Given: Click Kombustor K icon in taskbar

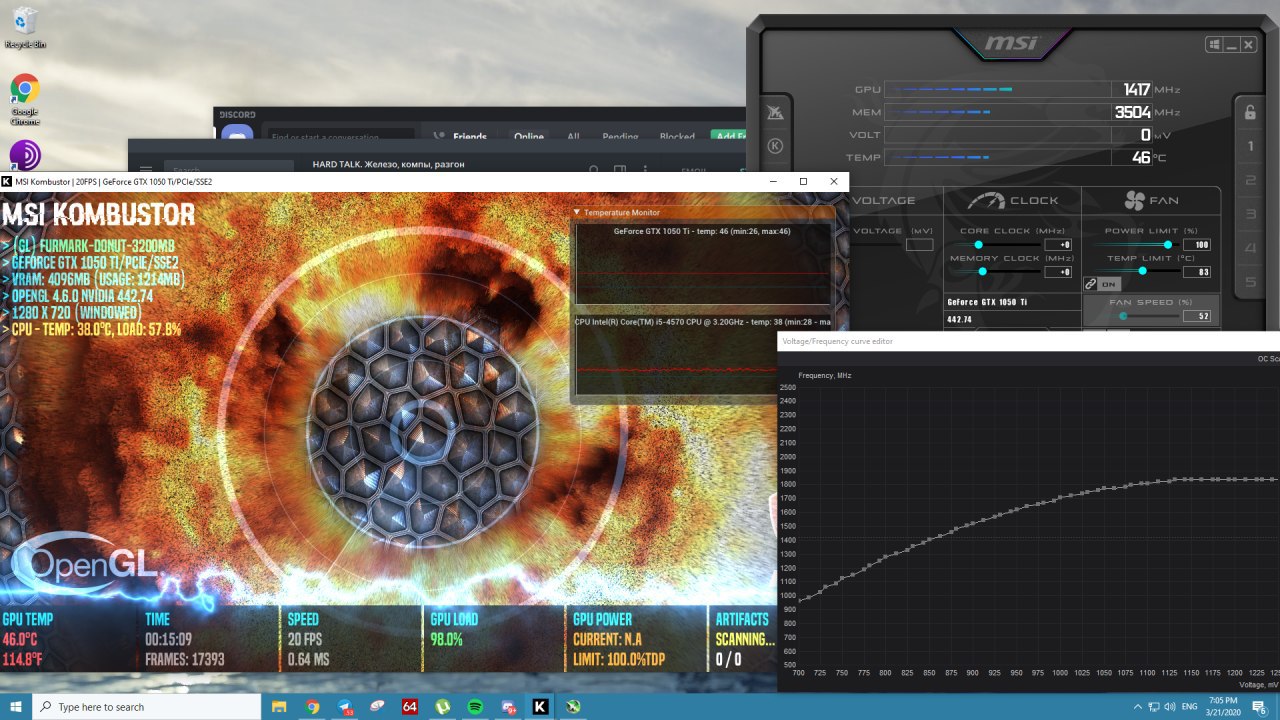Looking at the screenshot, I should click(540, 706).
